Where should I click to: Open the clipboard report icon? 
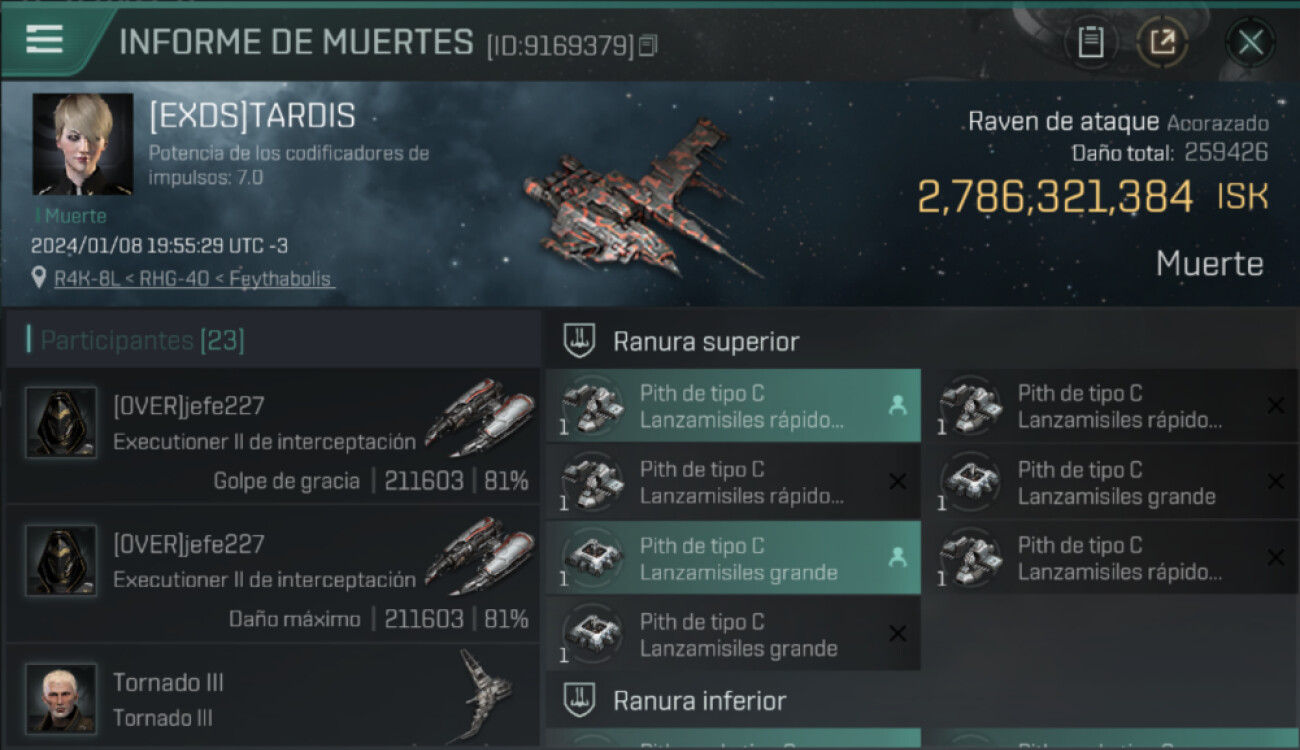1090,42
